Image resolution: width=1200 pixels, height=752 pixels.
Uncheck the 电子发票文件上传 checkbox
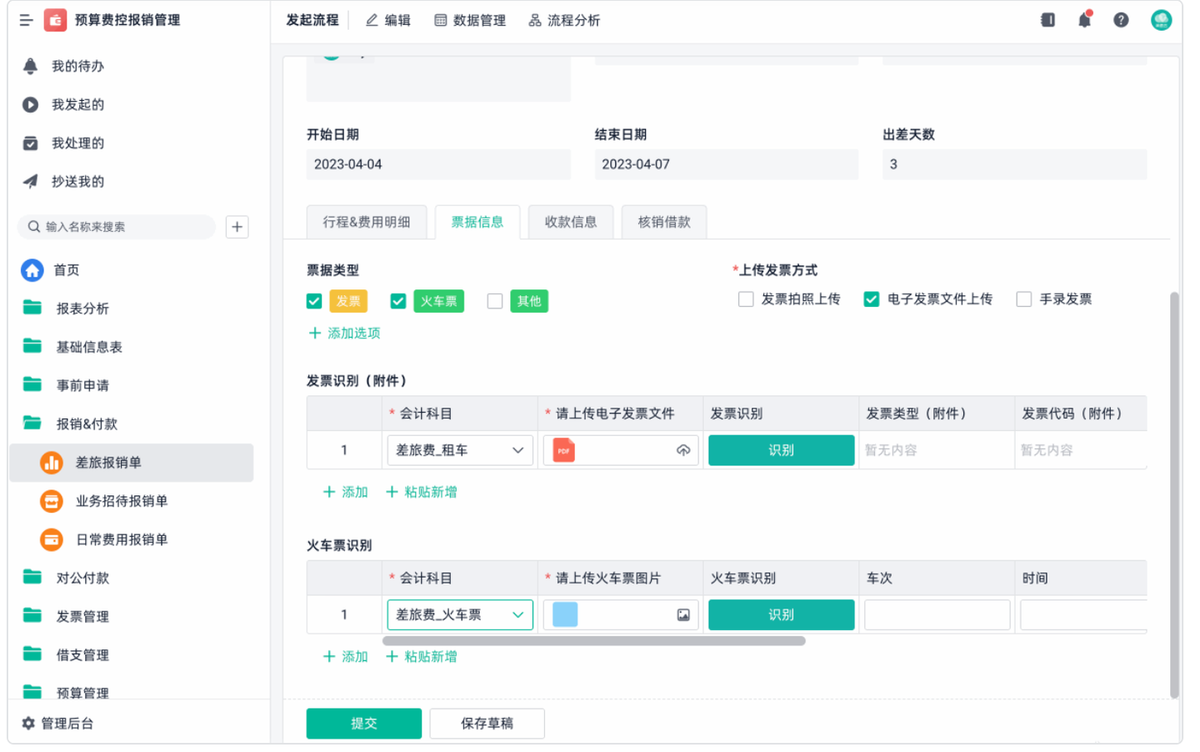point(871,299)
